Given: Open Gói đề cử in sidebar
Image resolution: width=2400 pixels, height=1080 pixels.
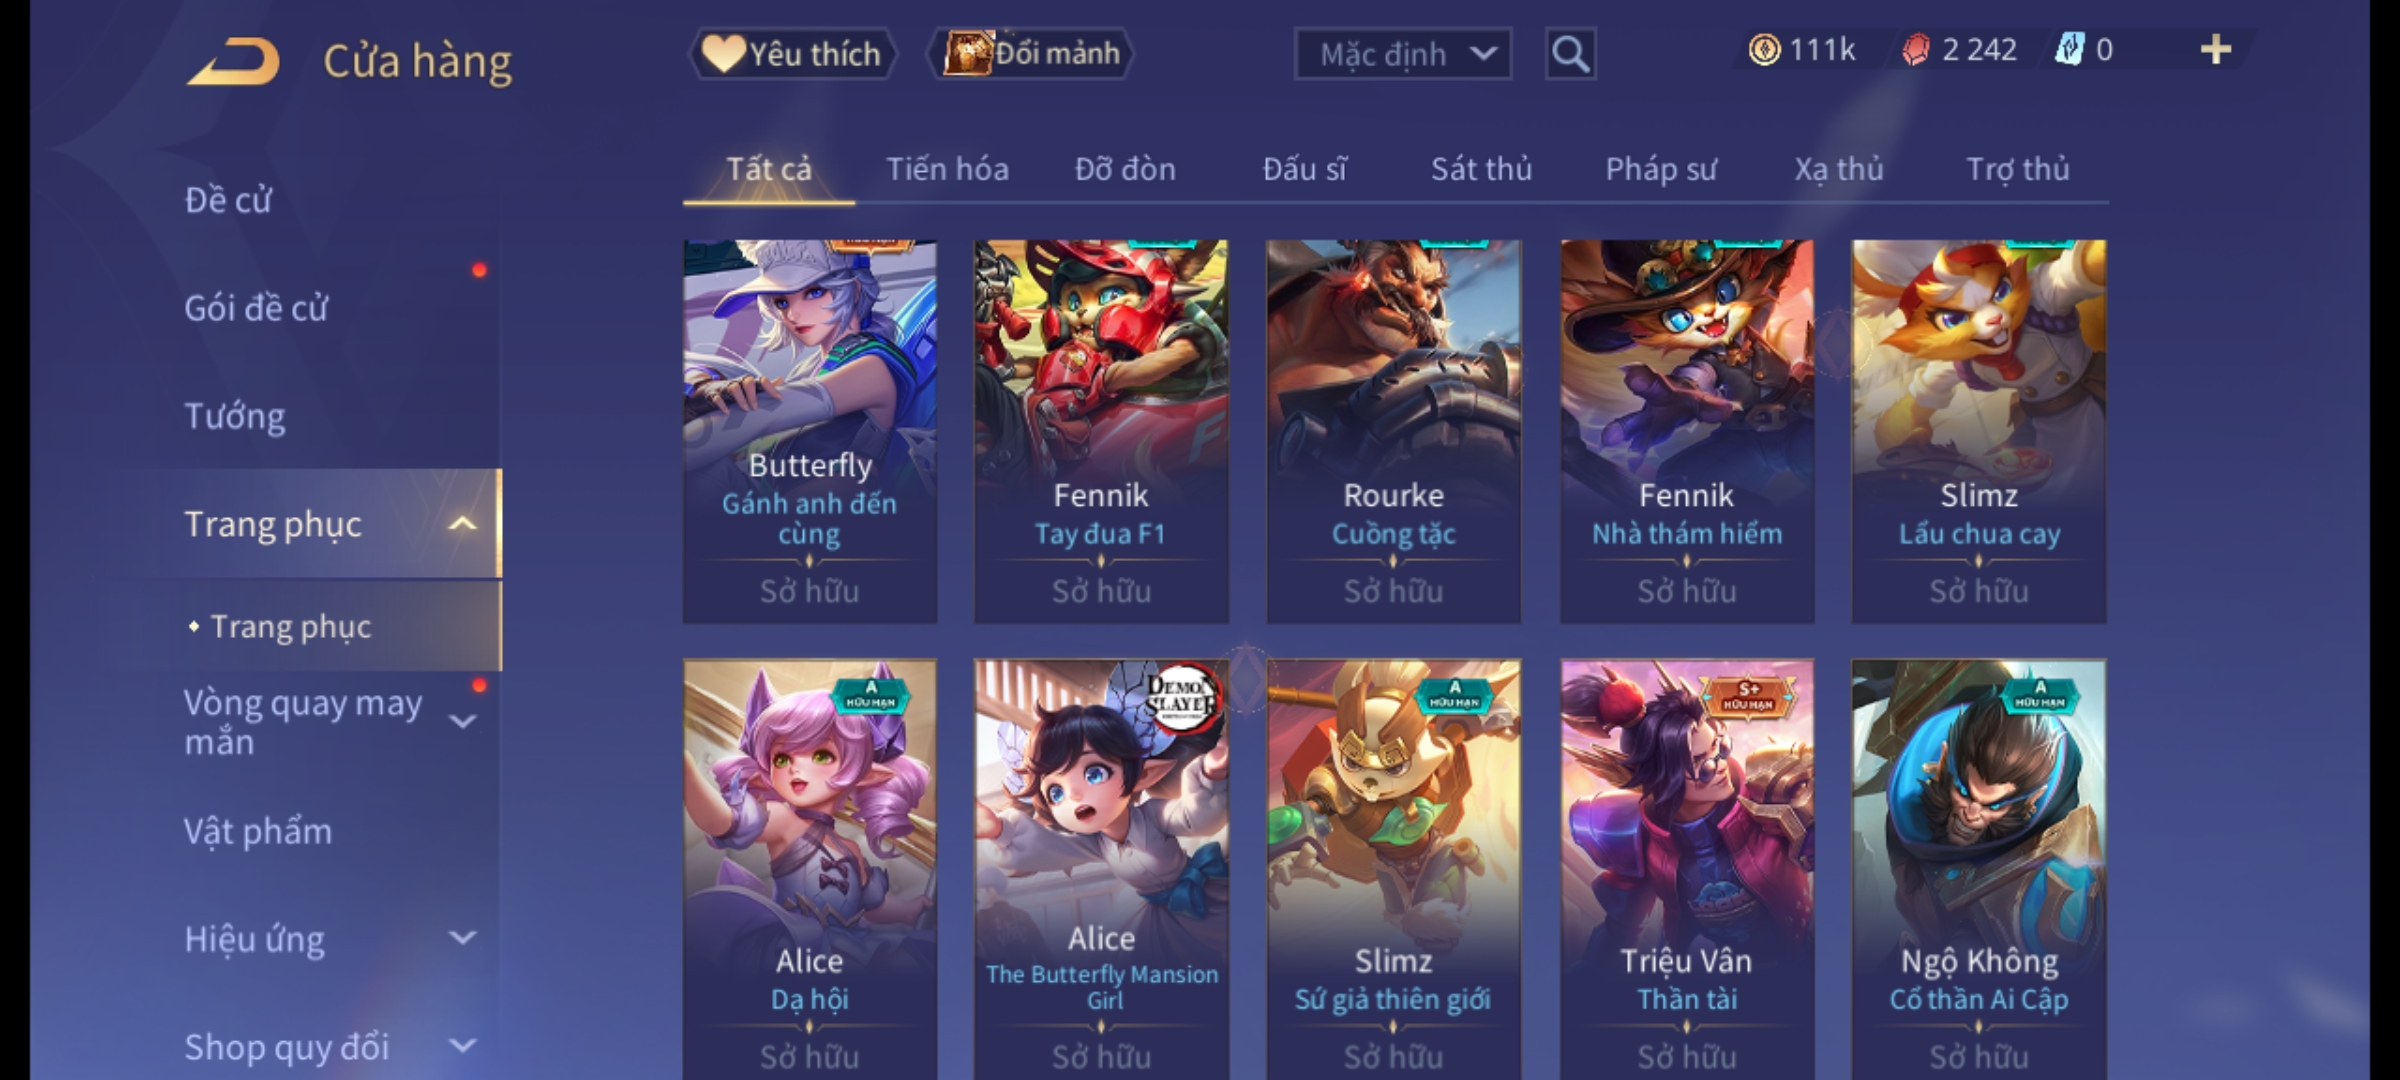Looking at the screenshot, I should coord(256,308).
